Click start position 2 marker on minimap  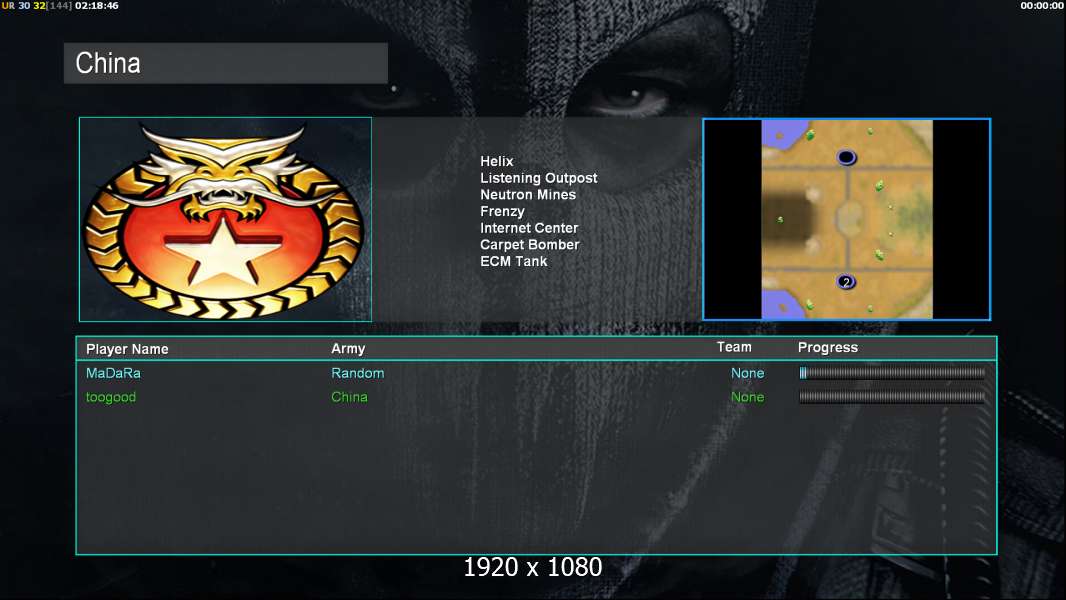pyautogui.click(x=846, y=282)
